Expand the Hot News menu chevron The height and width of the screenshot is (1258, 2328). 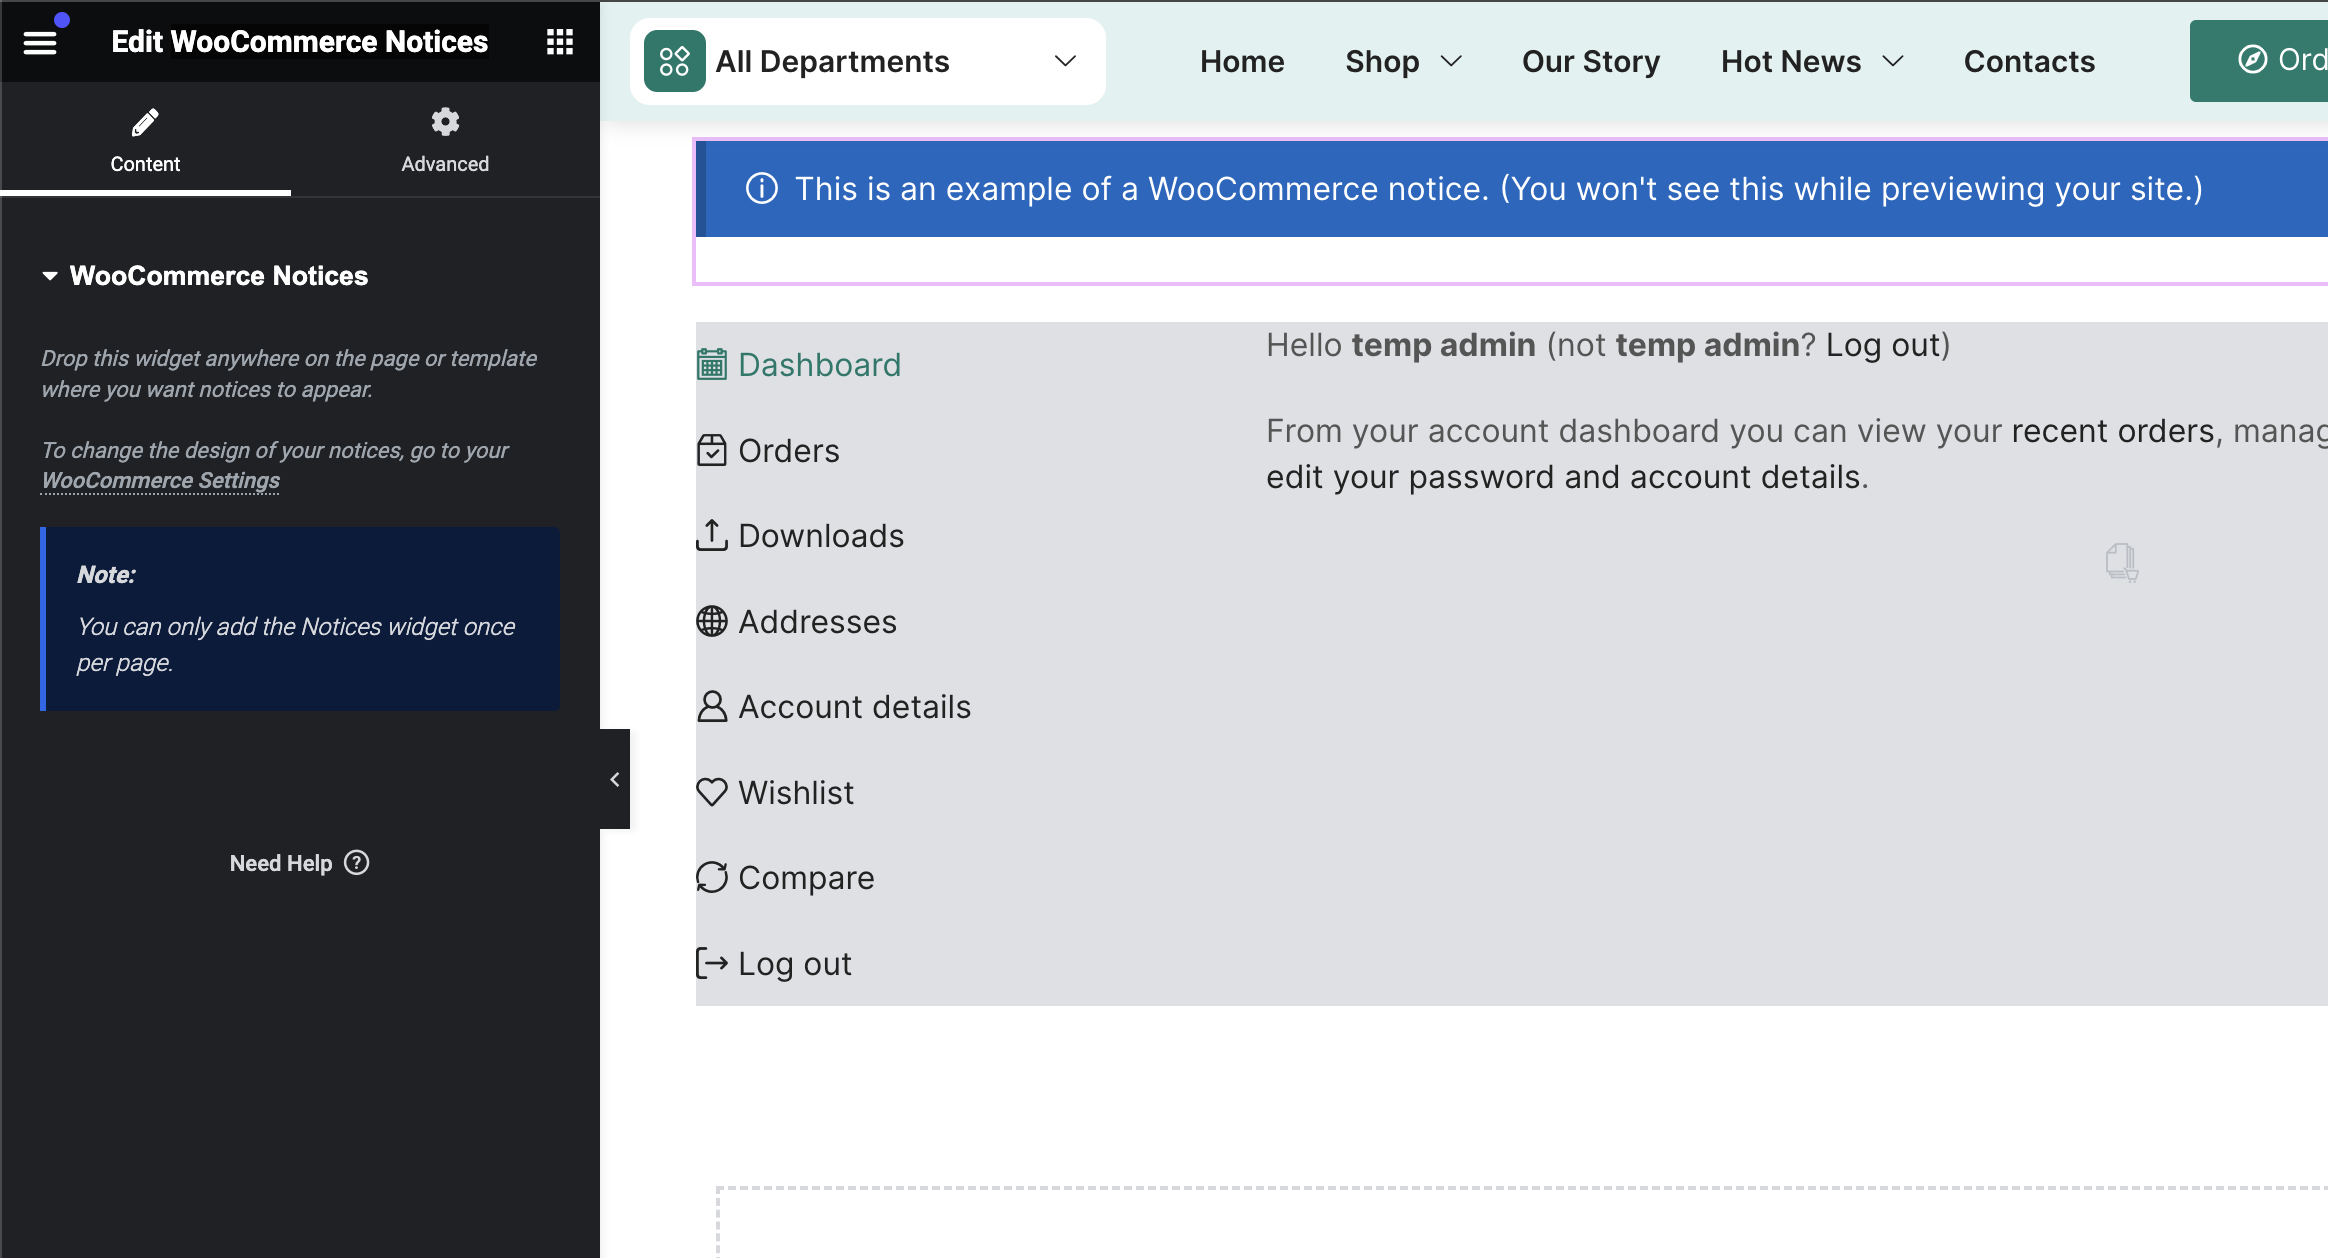(1893, 61)
